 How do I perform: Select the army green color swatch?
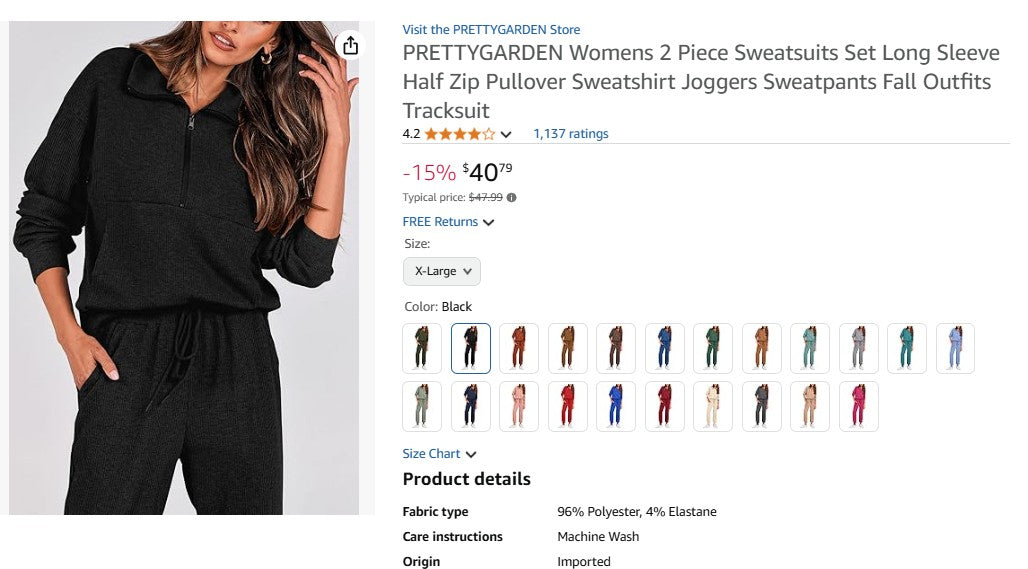[x=422, y=348]
